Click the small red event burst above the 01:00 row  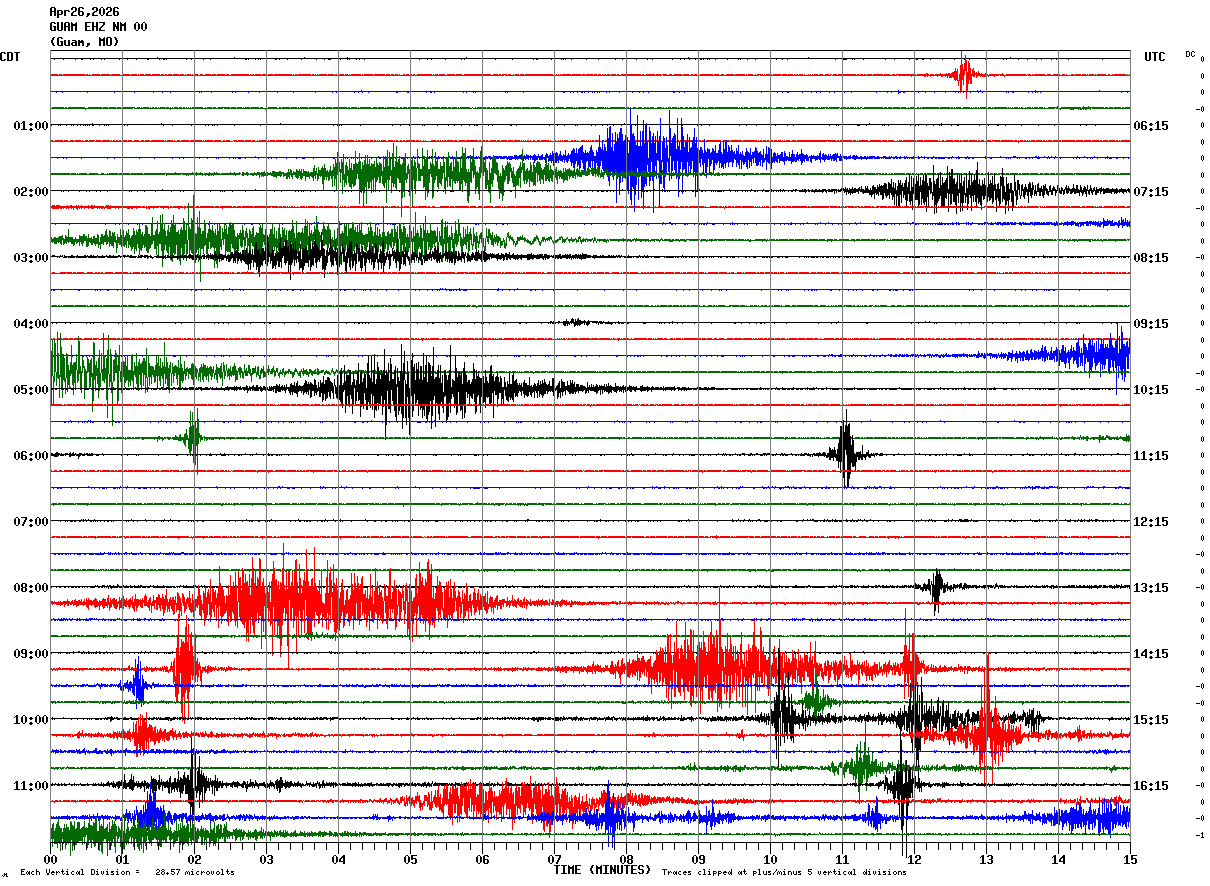(965, 75)
